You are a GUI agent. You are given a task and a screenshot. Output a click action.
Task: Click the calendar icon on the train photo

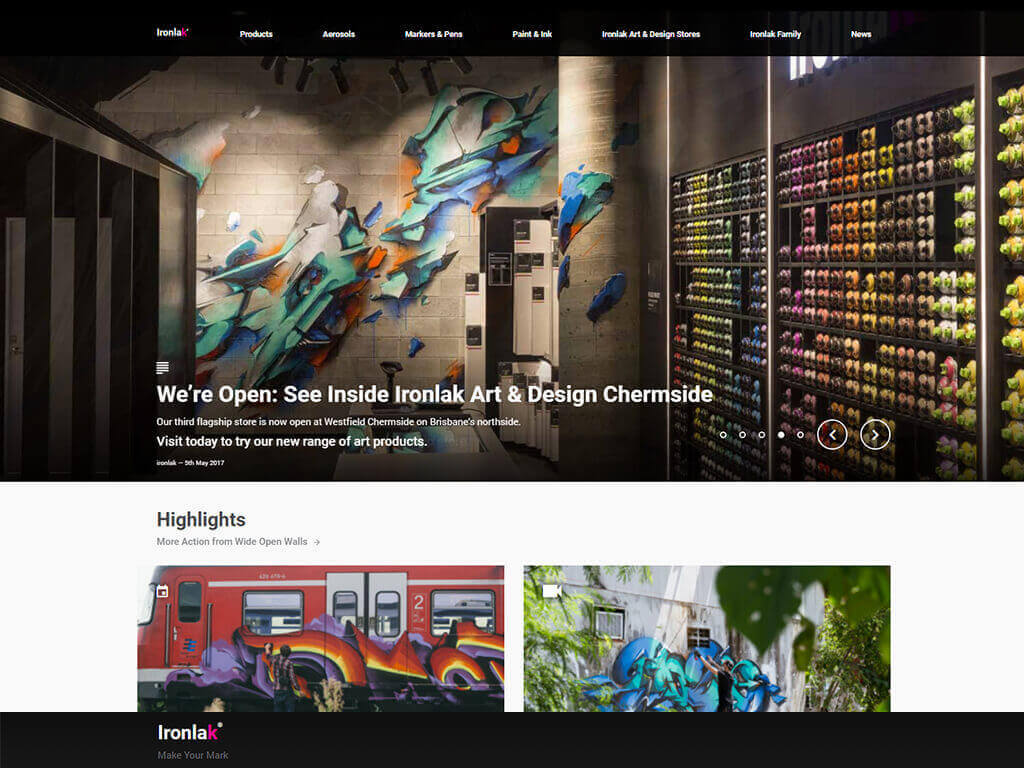point(163,591)
